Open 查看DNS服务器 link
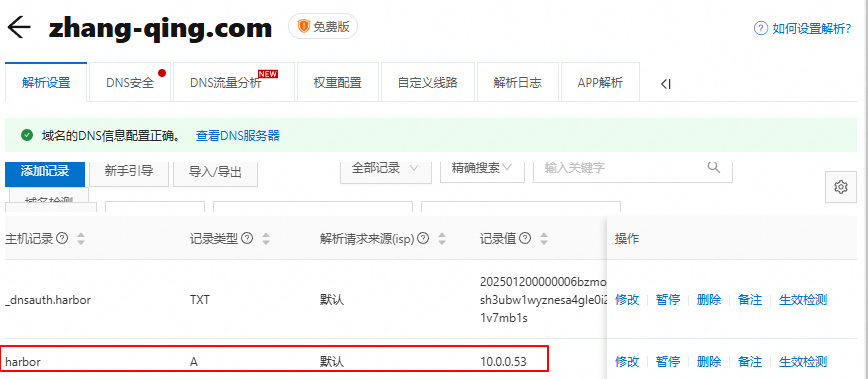This screenshot has width=868, height=379. click(x=237, y=136)
